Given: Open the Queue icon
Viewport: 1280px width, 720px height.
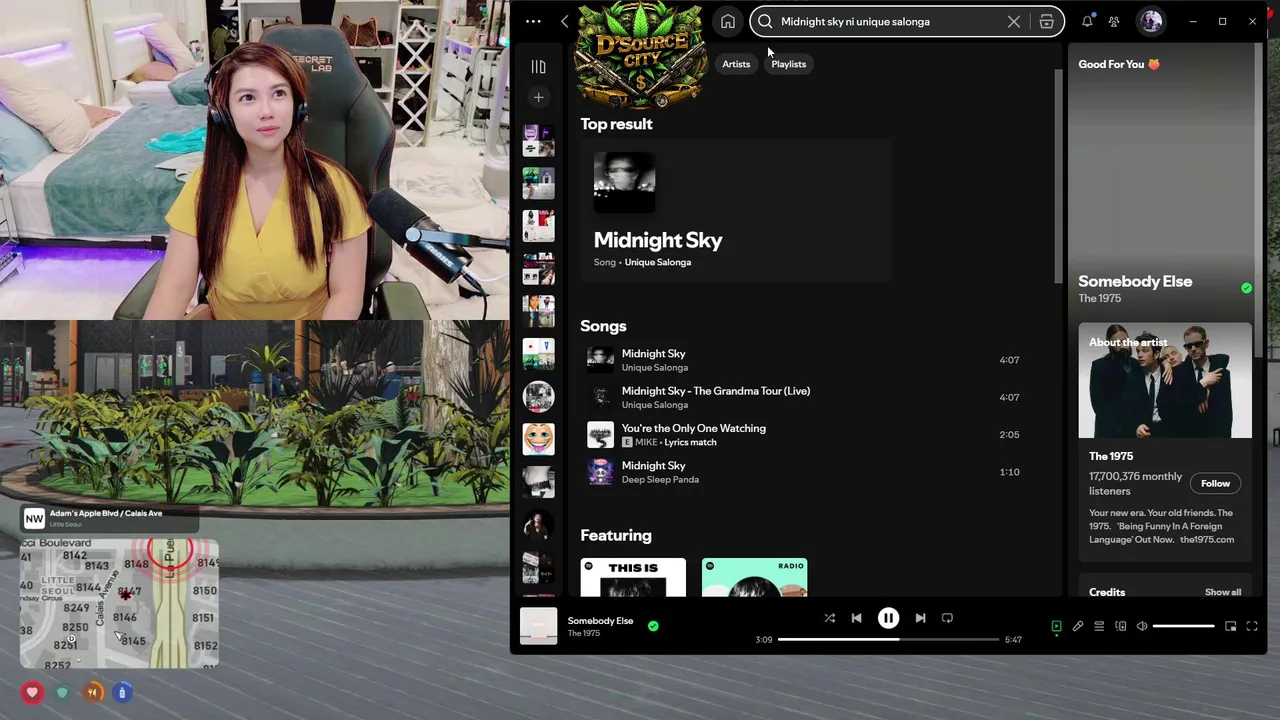Looking at the screenshot, I should pos(1099,626).
